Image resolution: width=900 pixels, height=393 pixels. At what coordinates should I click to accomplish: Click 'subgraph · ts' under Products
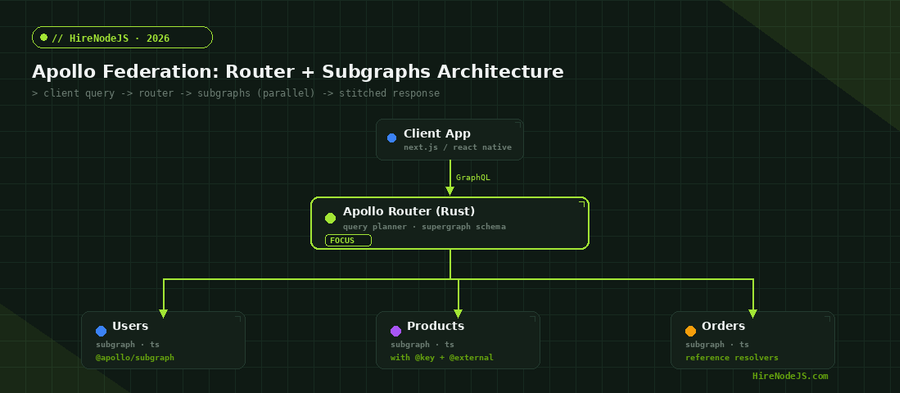pos(422,345)
